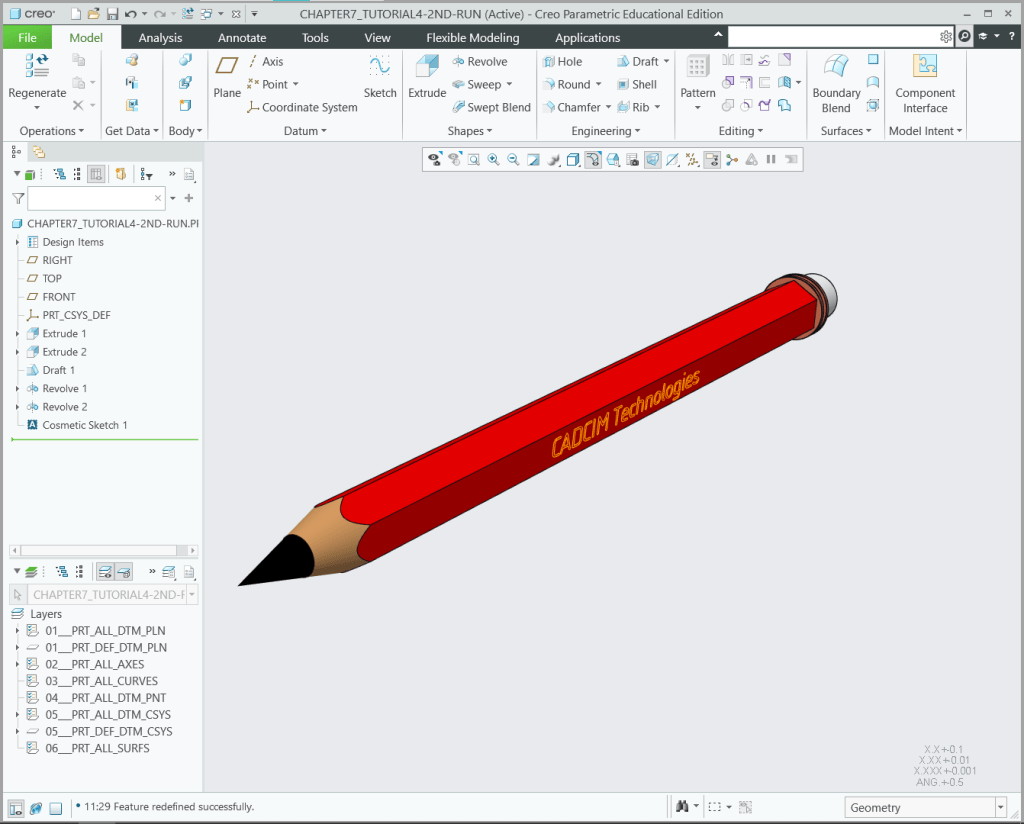Click the model tree horizontal scrollbar
The height and width of the screenshot is (824, 1024).
coord(104,550)
